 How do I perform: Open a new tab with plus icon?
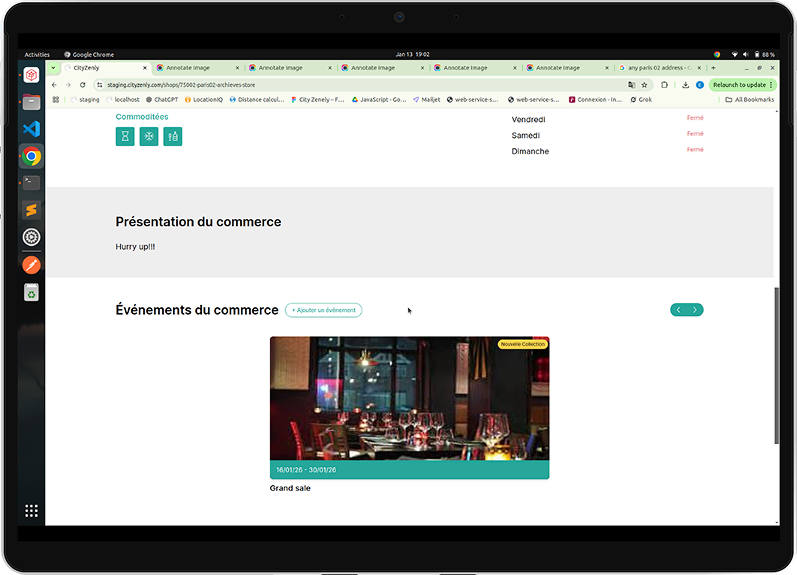[714, 68]
